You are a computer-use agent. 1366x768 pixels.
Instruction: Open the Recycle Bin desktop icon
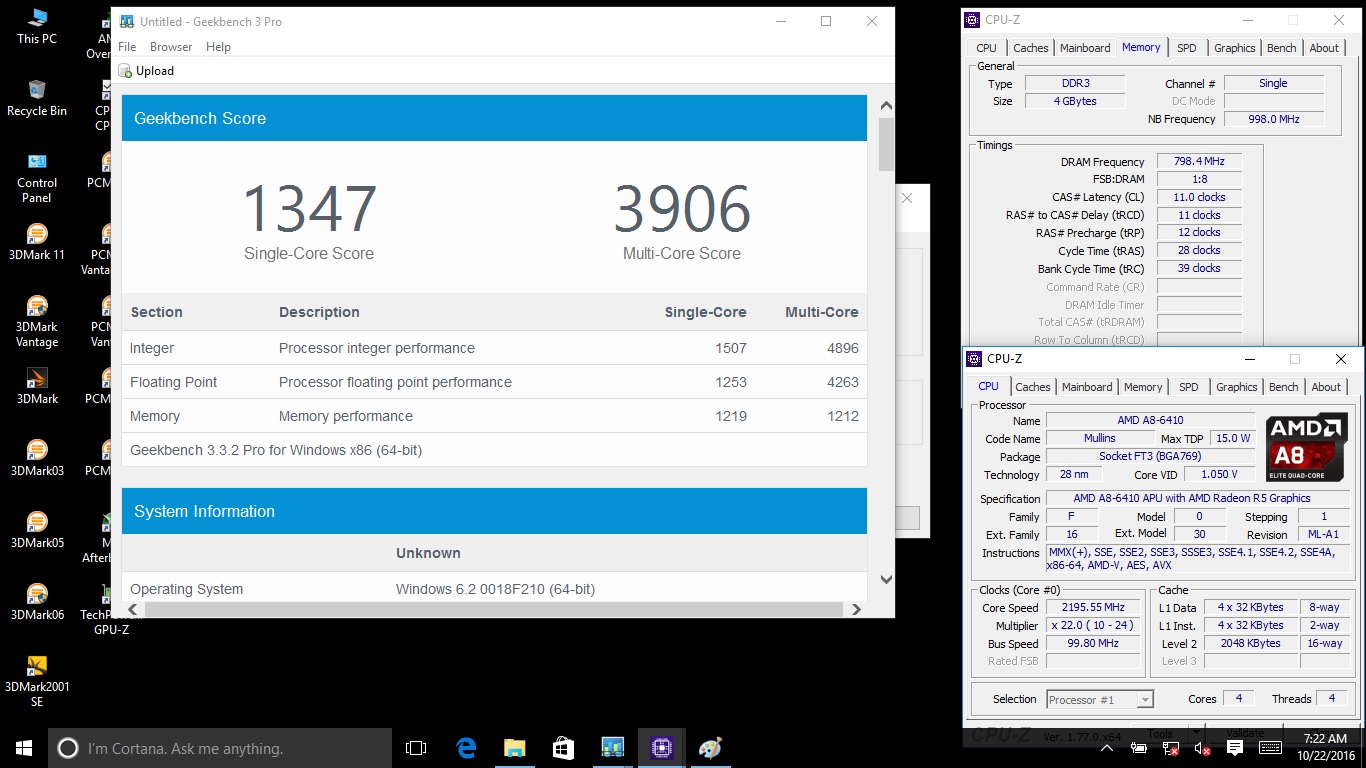pyautogui.click(x=37, y=98)
